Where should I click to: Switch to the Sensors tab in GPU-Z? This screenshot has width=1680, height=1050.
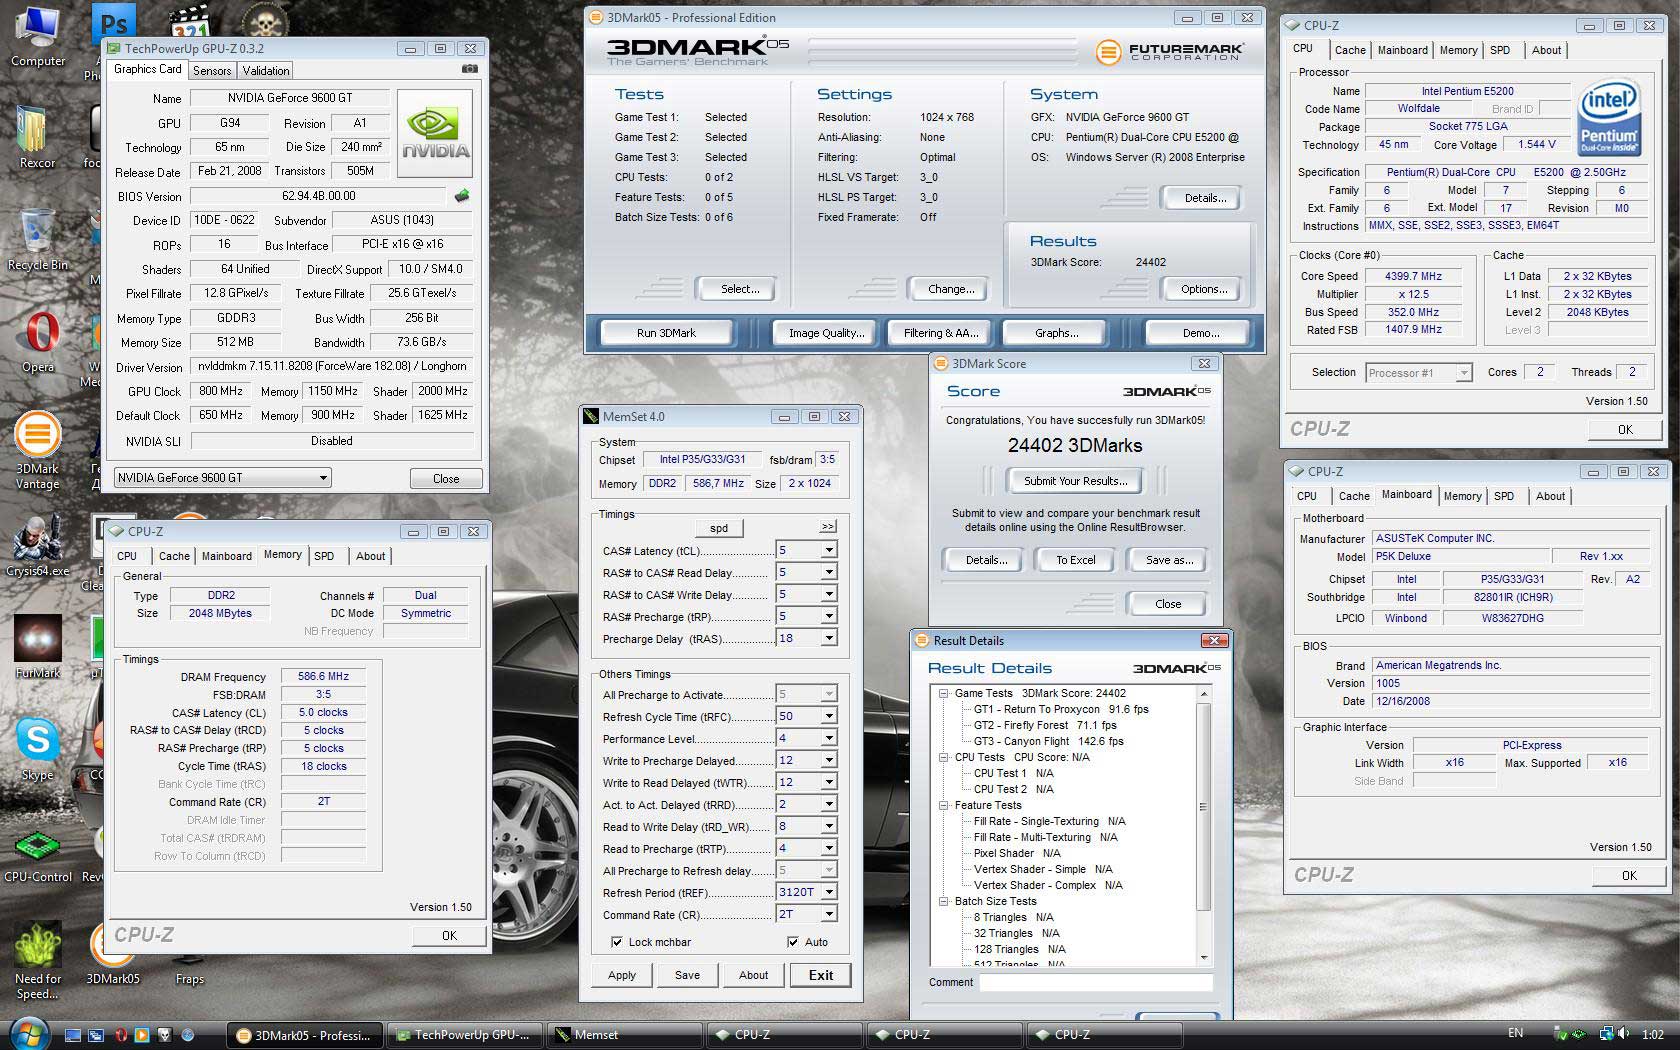click(212, 71)
